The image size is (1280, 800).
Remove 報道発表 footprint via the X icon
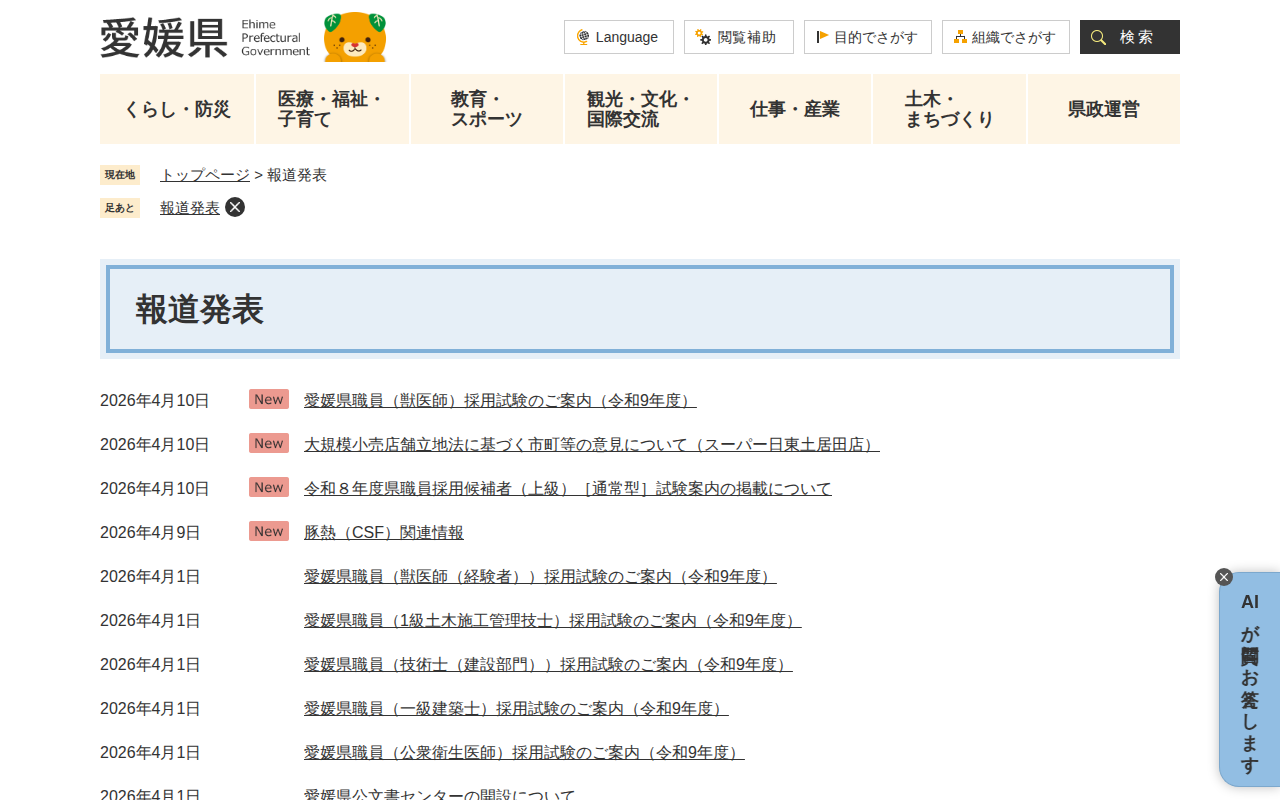[234, 207]
